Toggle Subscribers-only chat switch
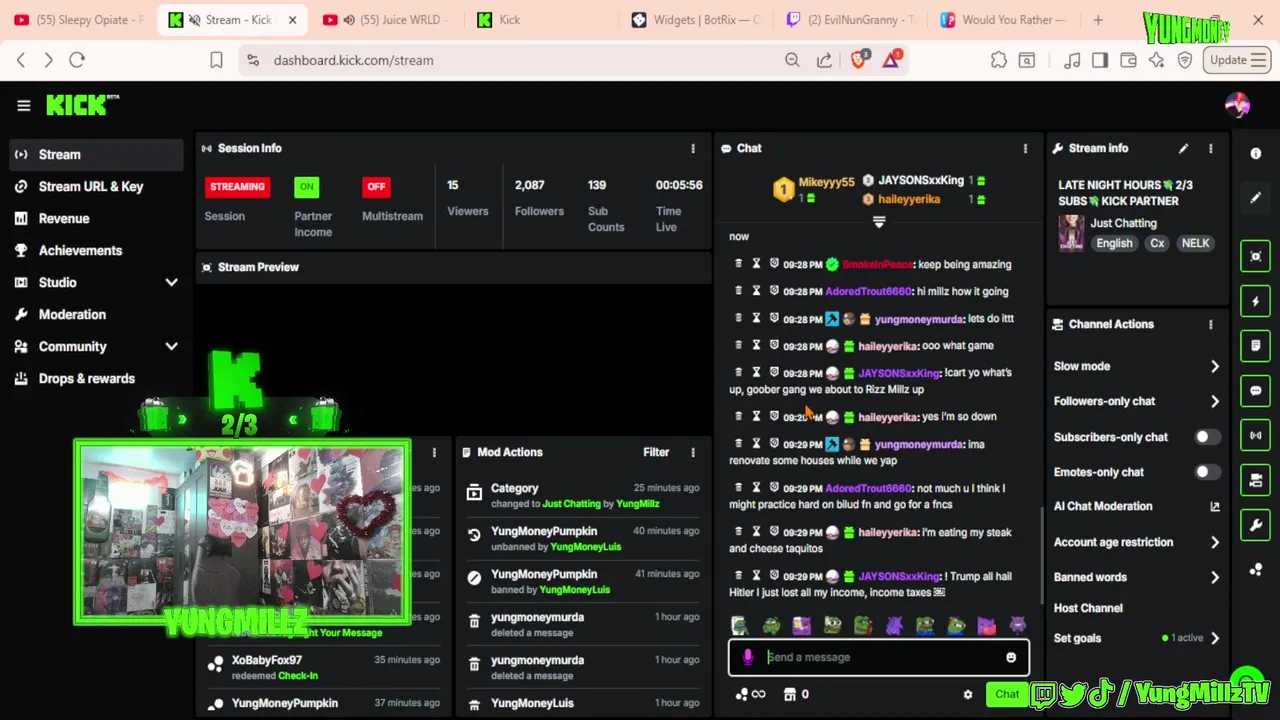The width and height of the screenshot is (1280, 720). (1208, 437)
